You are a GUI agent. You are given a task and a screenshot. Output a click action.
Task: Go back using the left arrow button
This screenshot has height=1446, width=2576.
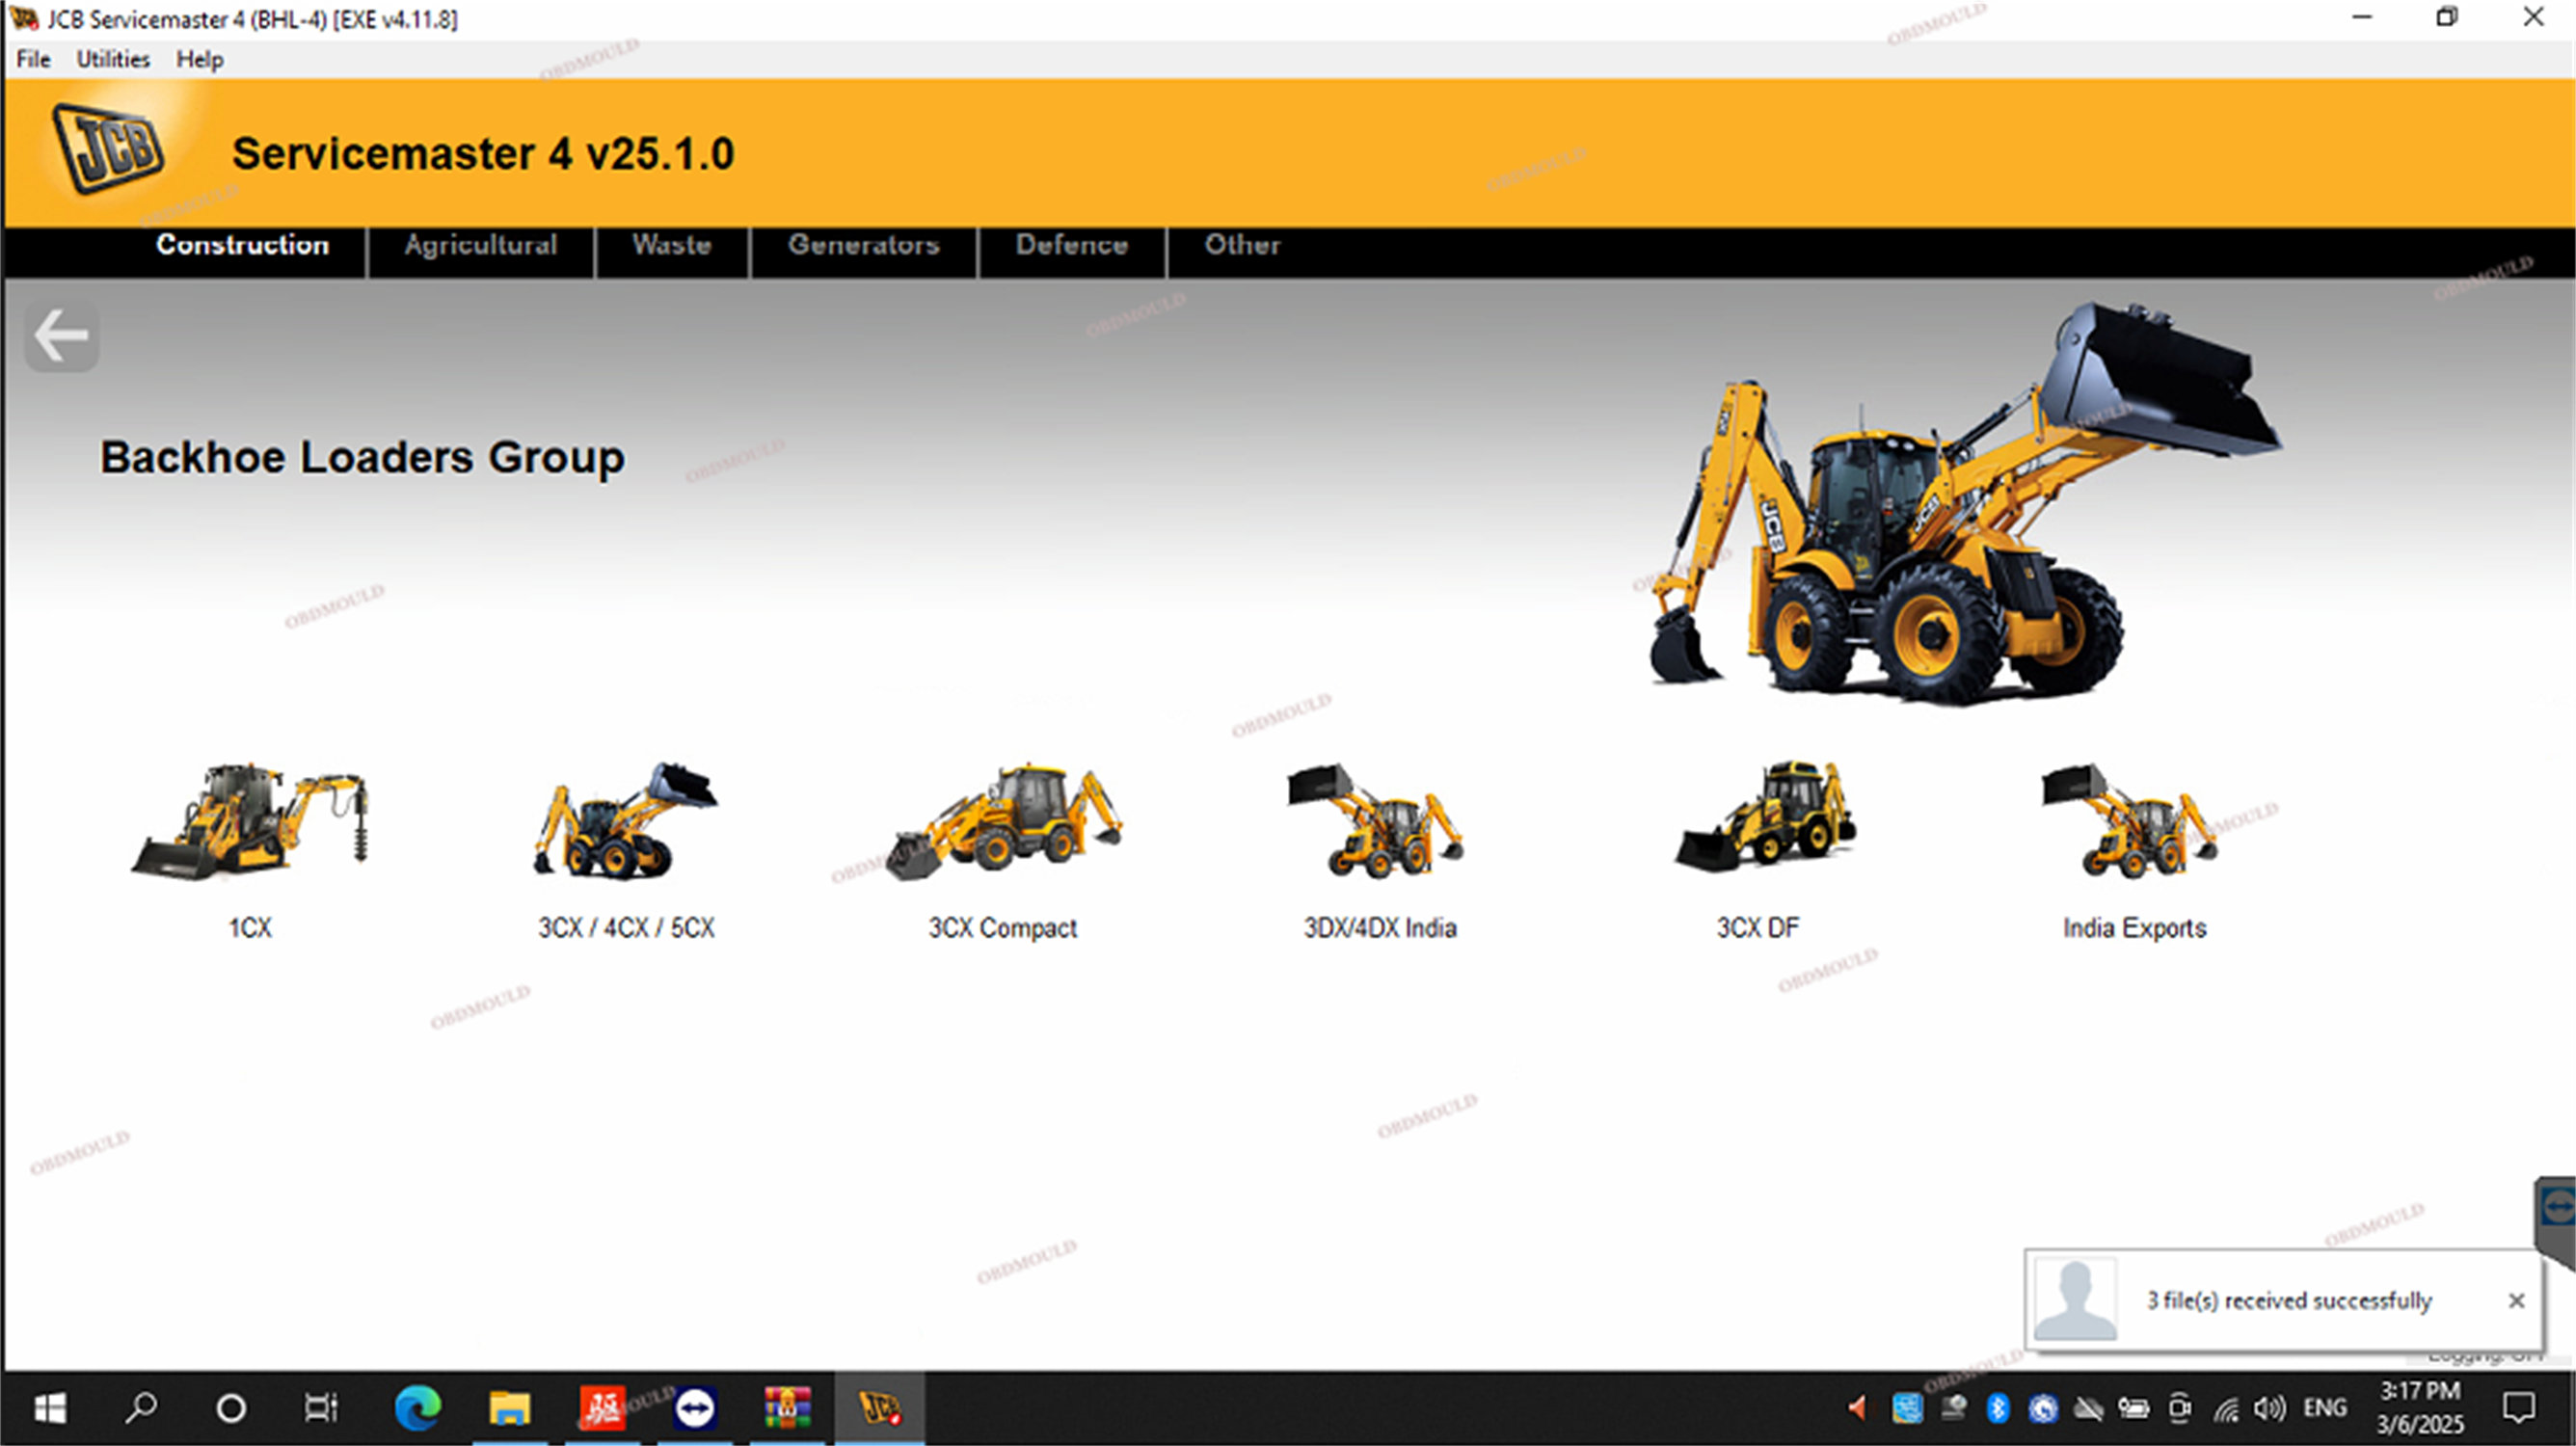point(61,336)
